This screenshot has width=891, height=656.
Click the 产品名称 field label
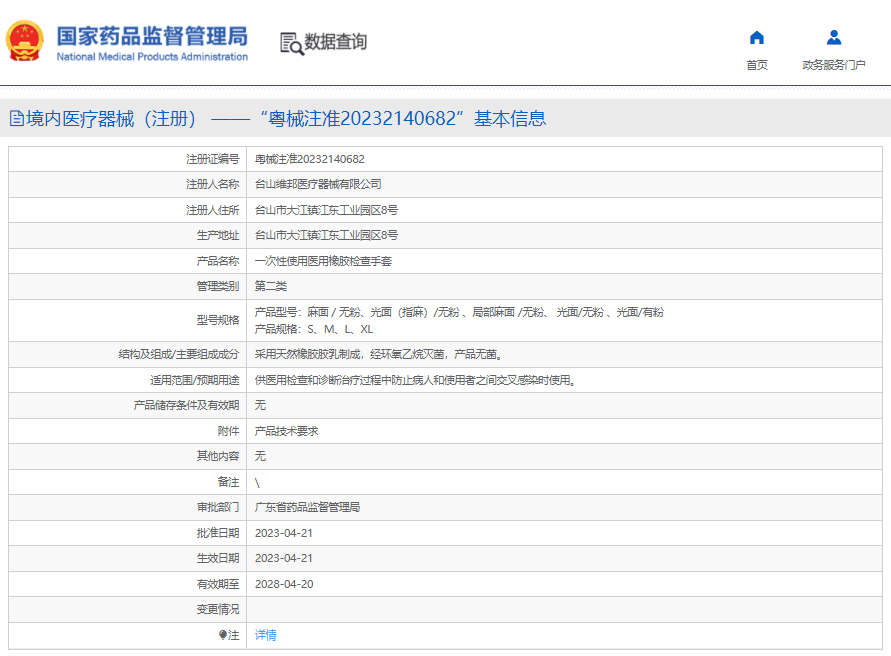tap(218, 261)
